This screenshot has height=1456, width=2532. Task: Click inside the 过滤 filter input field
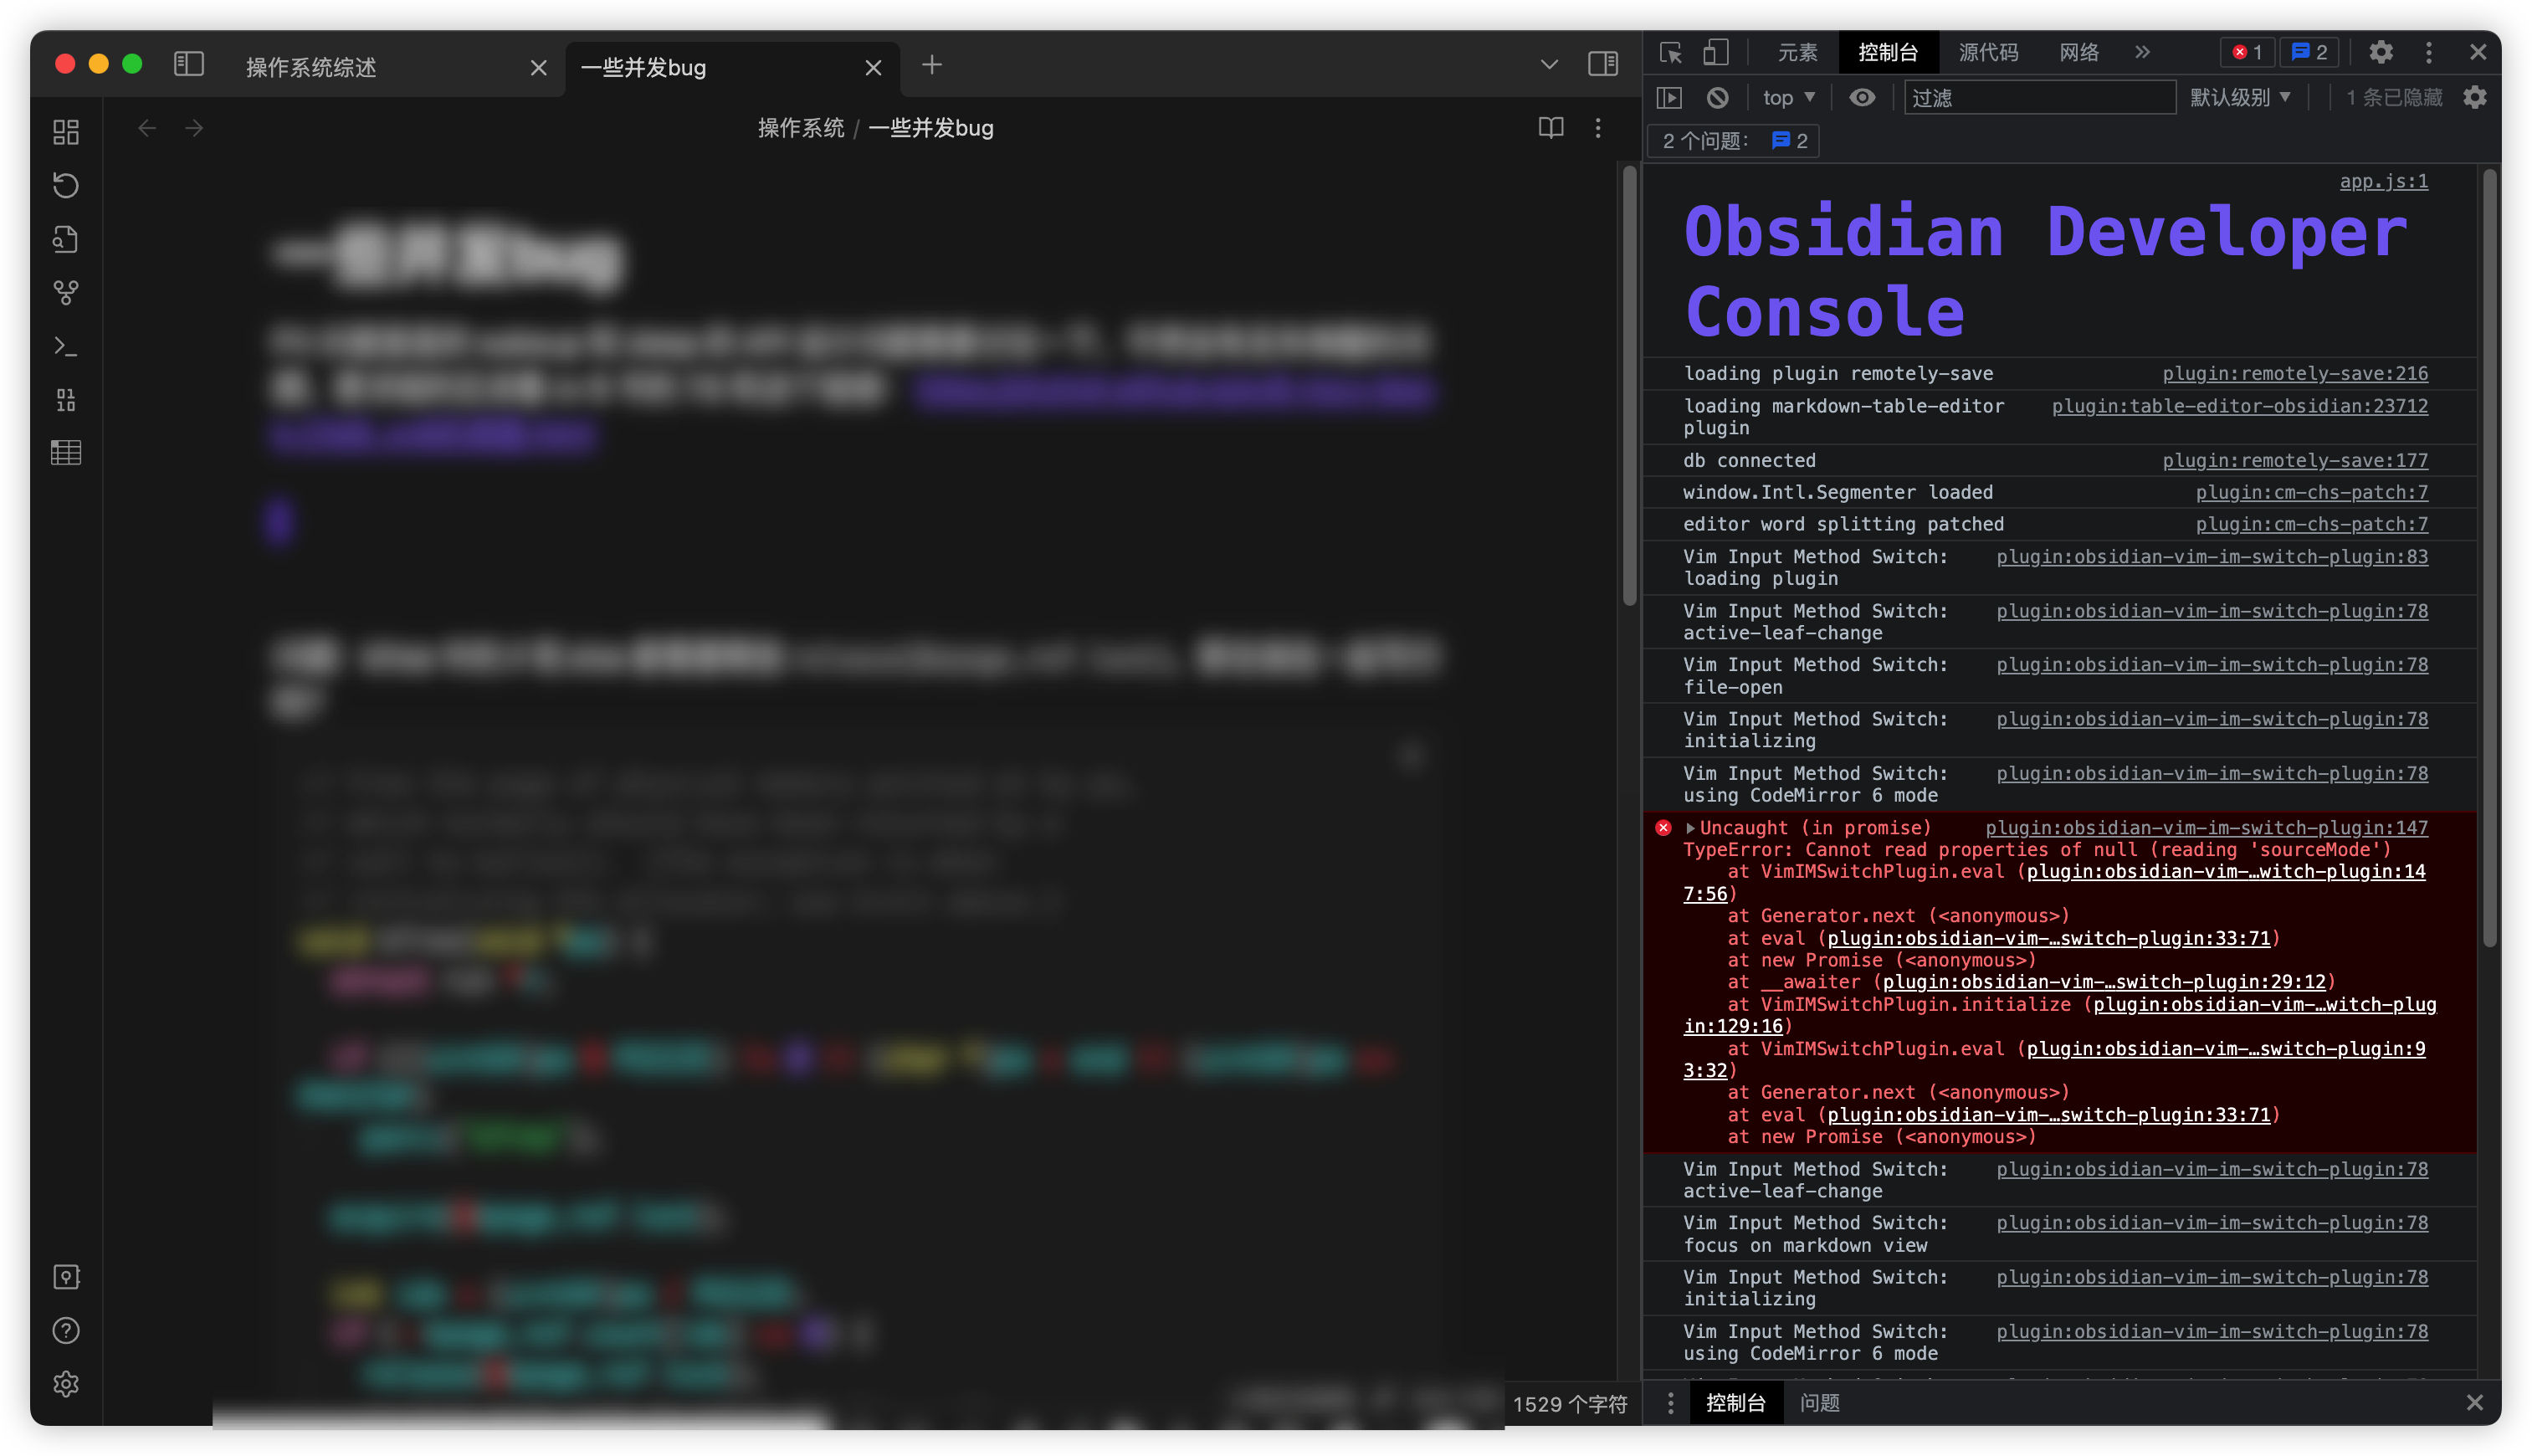coord(2040,97)
